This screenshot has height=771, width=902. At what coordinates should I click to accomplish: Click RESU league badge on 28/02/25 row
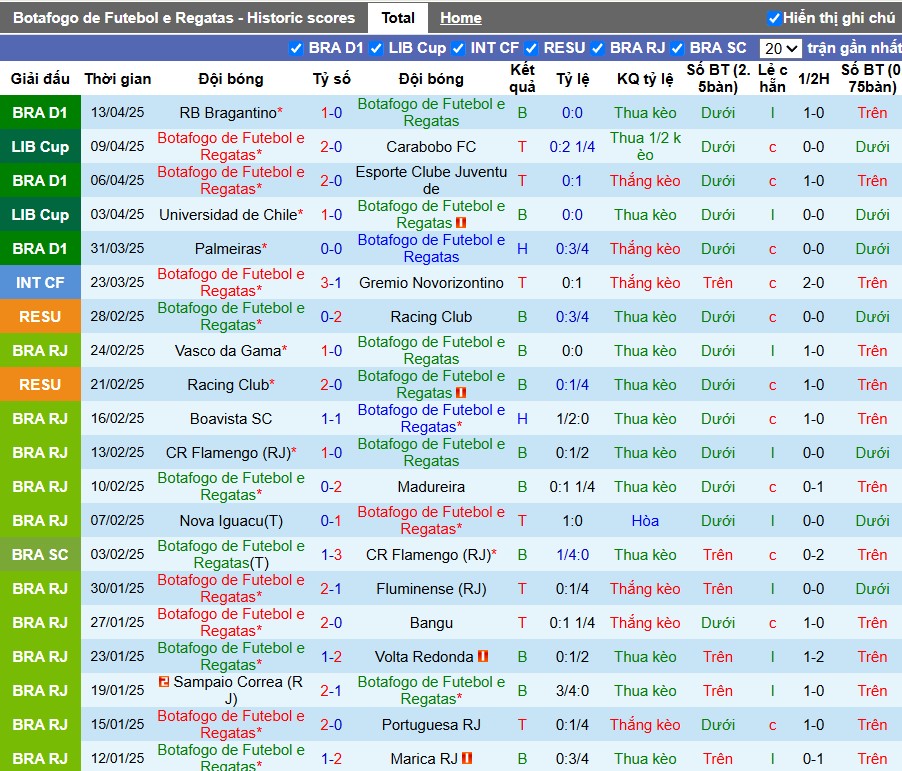point(40,316)
